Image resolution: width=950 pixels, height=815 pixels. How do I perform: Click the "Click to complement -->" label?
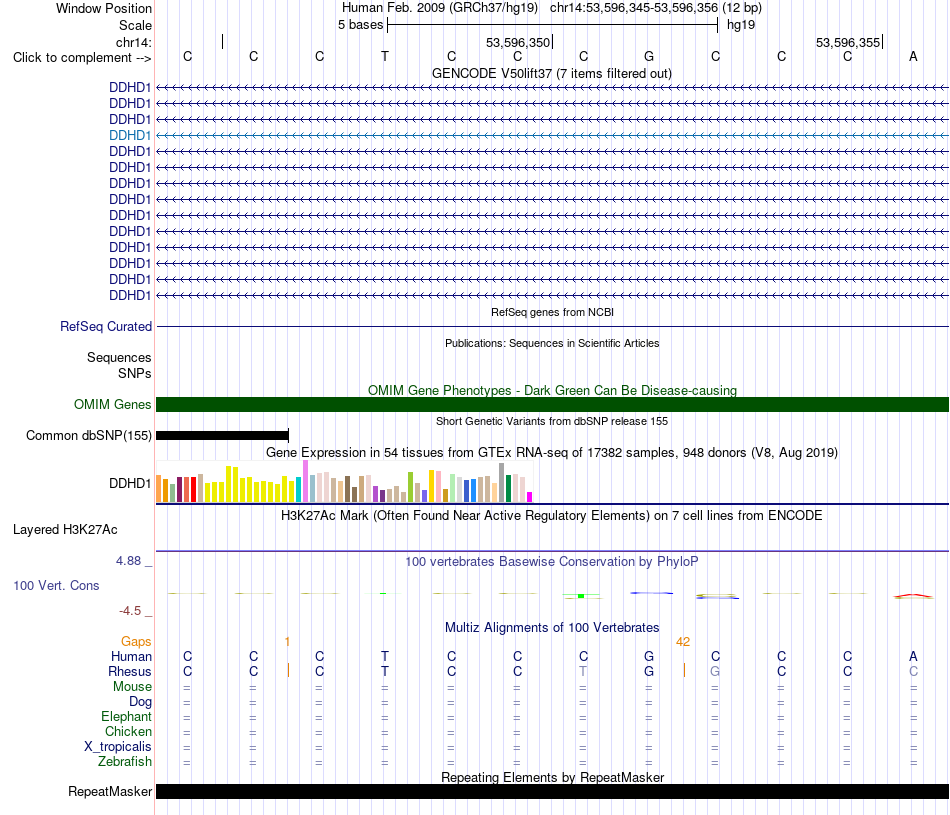[82, 58]
